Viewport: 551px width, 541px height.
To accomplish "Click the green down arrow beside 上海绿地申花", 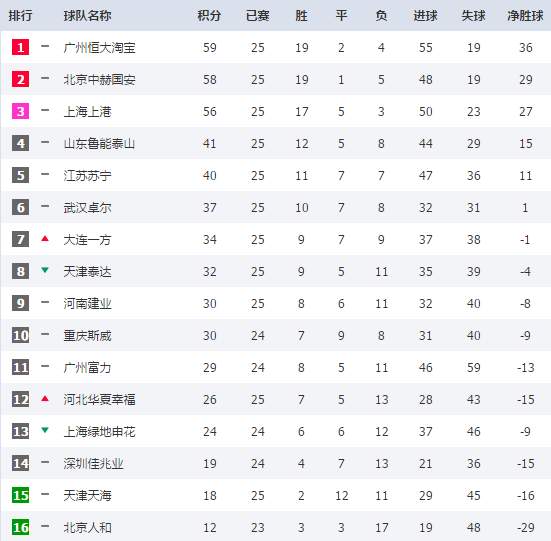I will click(45, 430).
